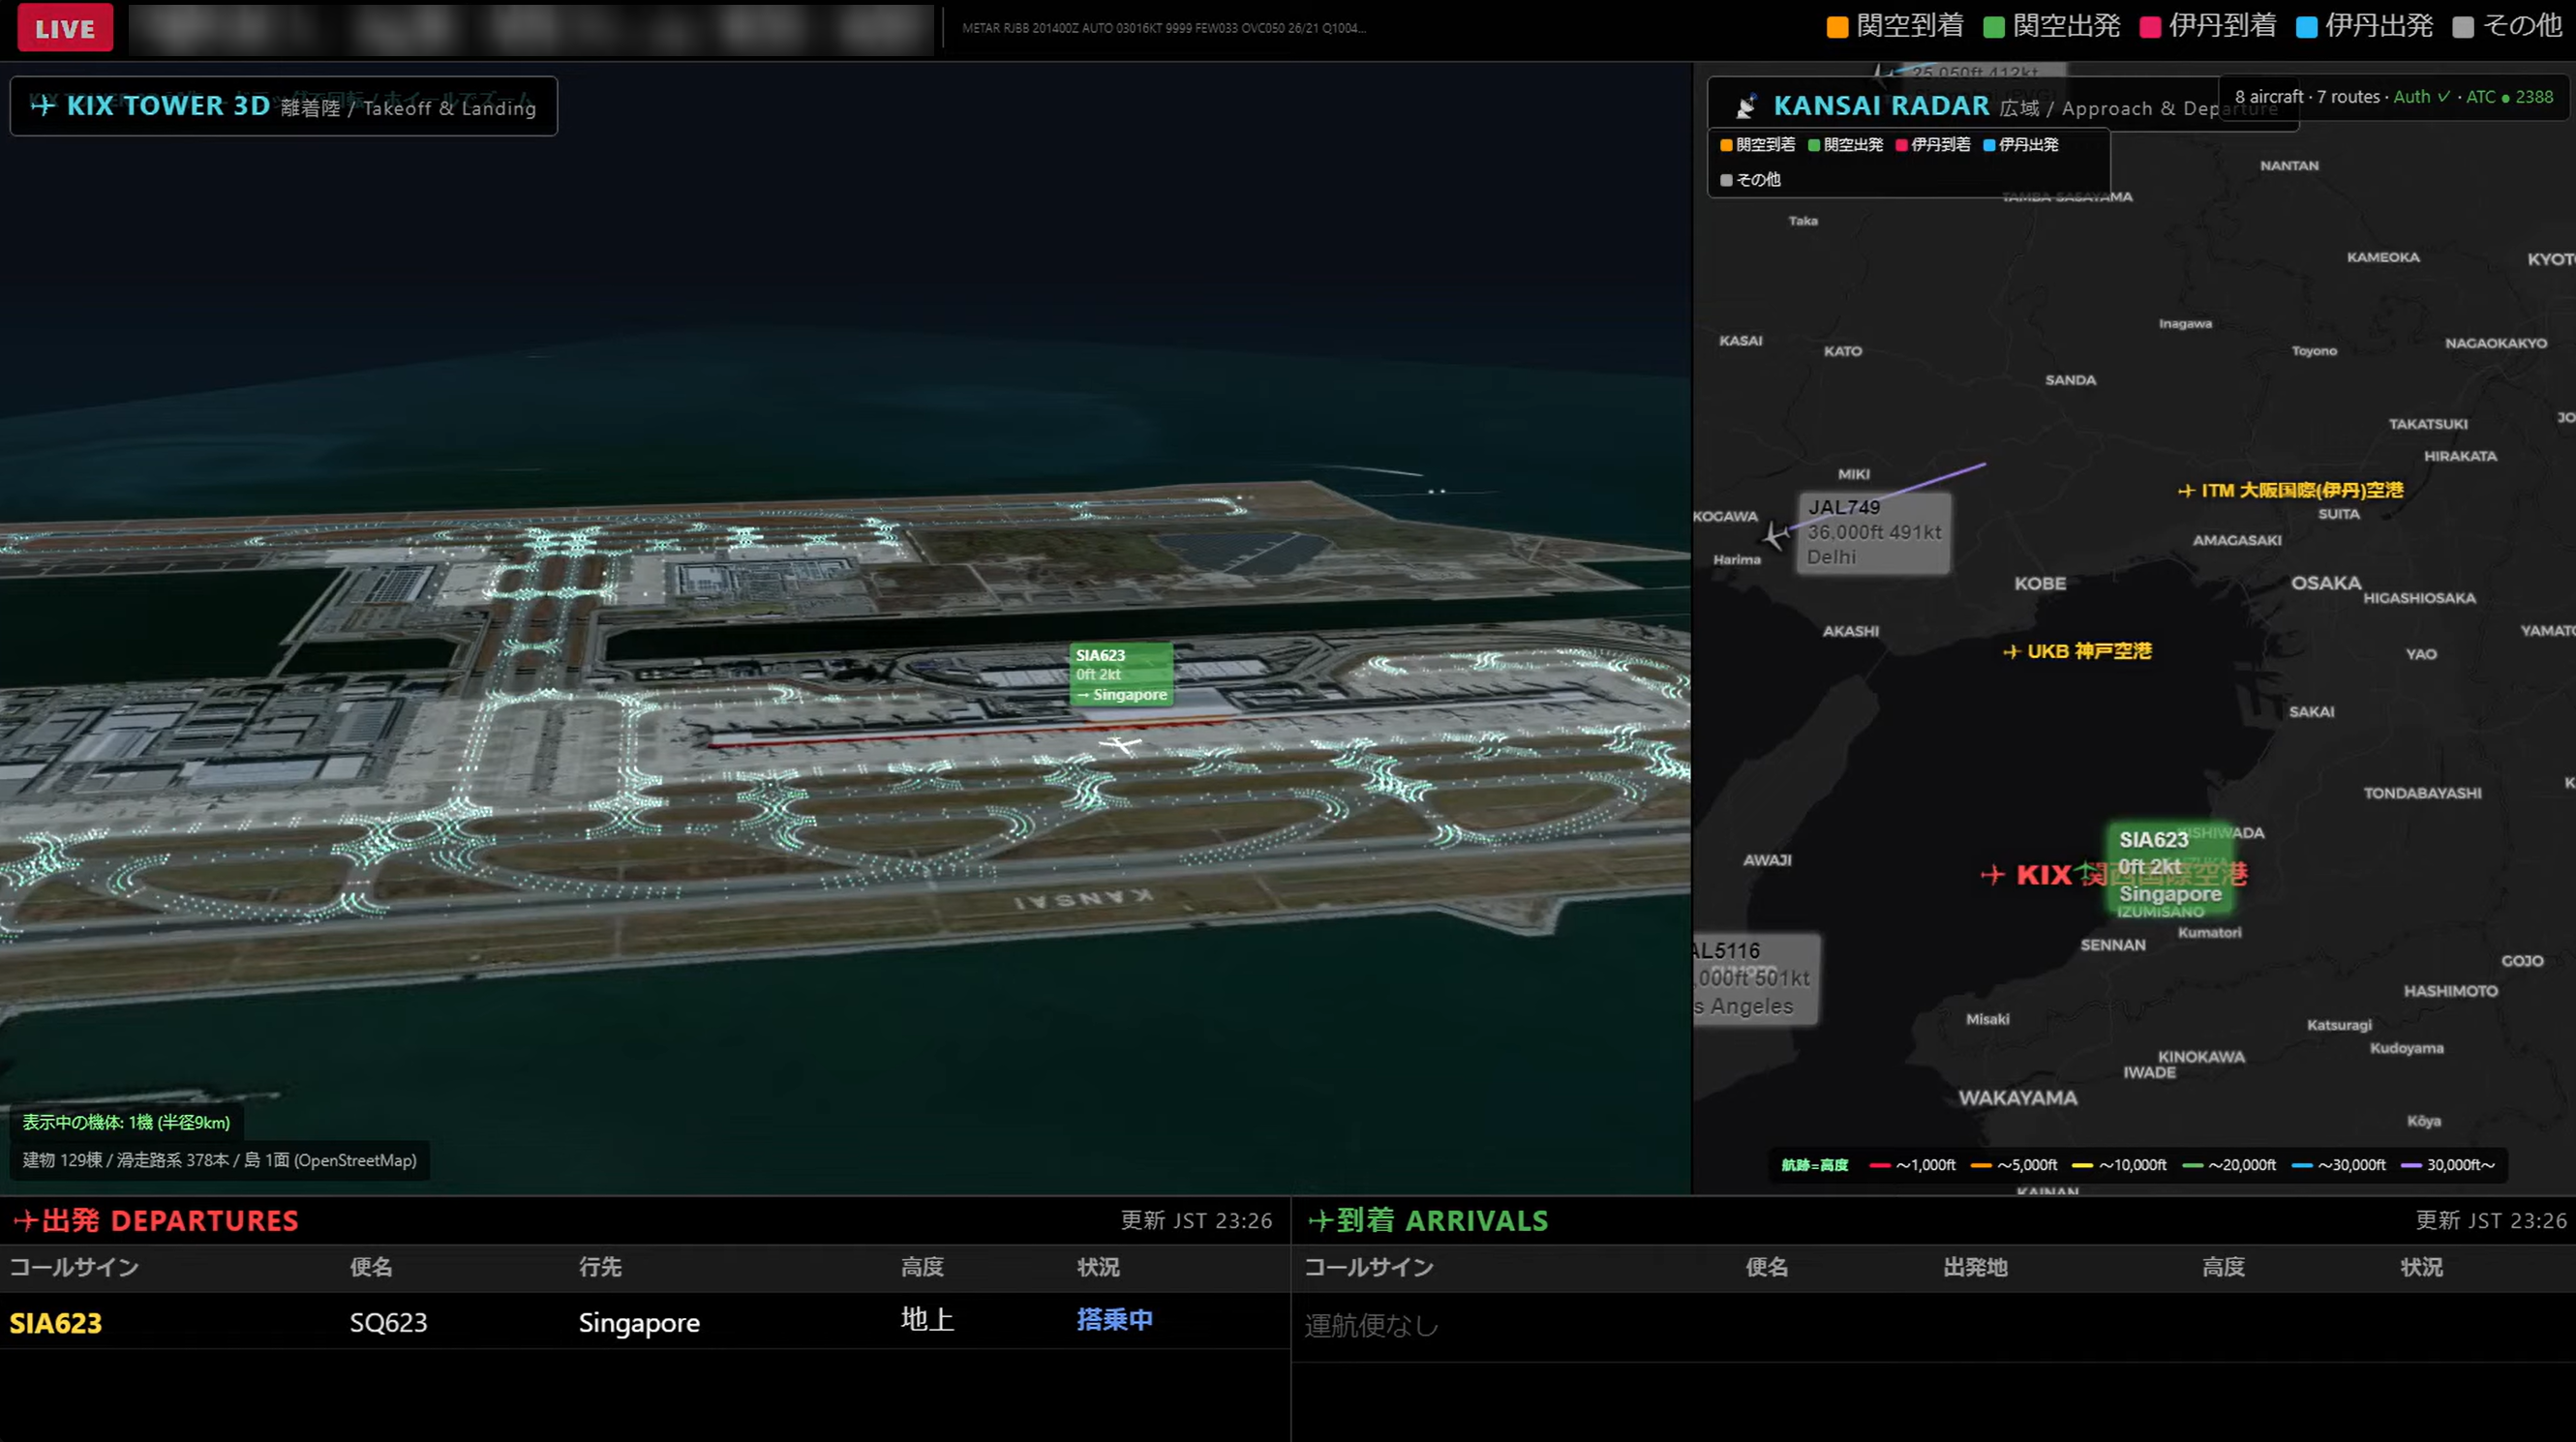Click the red LIVE badge

tap(65, 28)
